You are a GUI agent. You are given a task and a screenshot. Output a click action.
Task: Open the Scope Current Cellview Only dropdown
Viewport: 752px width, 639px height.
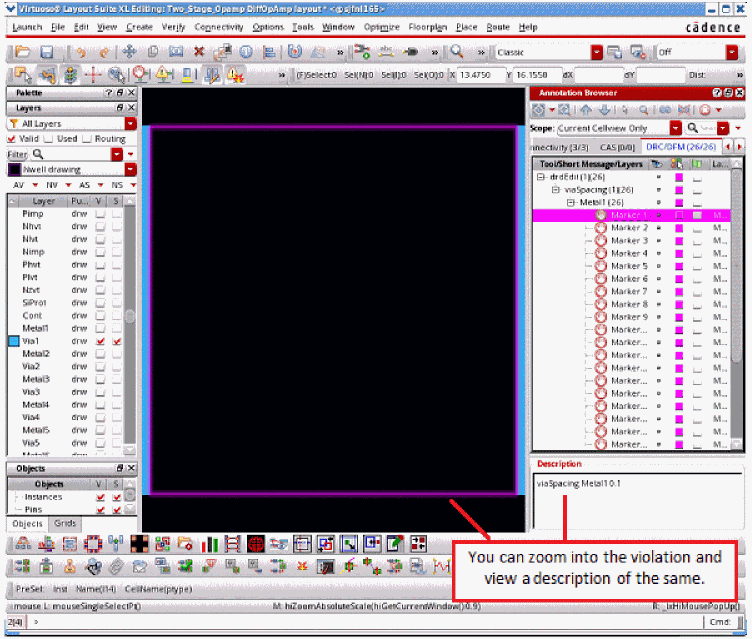coord(675,128)
